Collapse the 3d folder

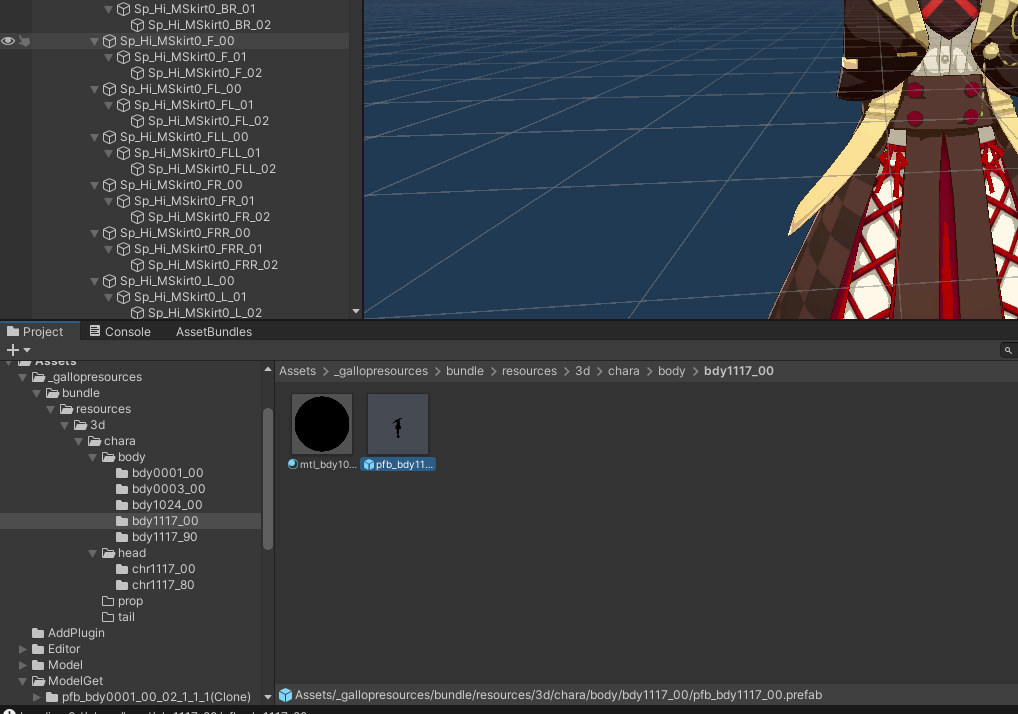pyautogui.click(x=65, y=425)
